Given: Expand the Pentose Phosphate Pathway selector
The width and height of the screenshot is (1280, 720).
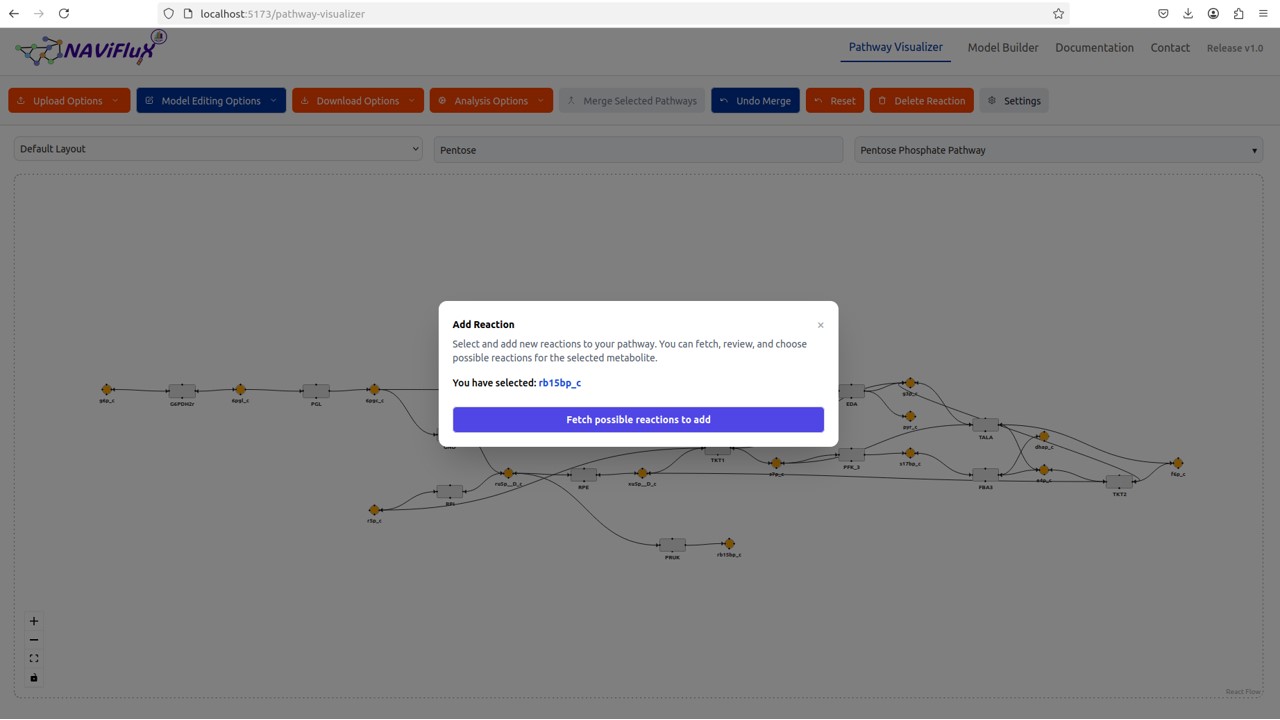Looking at the screenshot, I should pos(1058,150).
